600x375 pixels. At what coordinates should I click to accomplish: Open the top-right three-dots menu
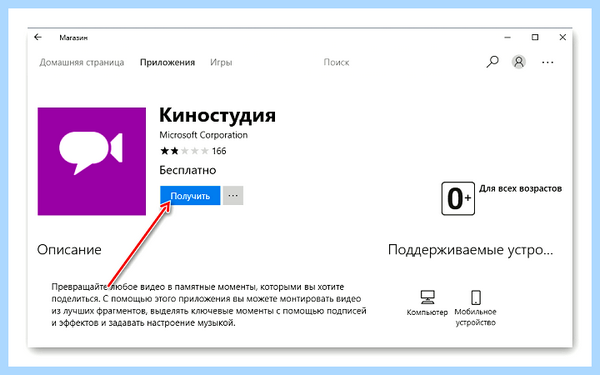click(548, 62)
